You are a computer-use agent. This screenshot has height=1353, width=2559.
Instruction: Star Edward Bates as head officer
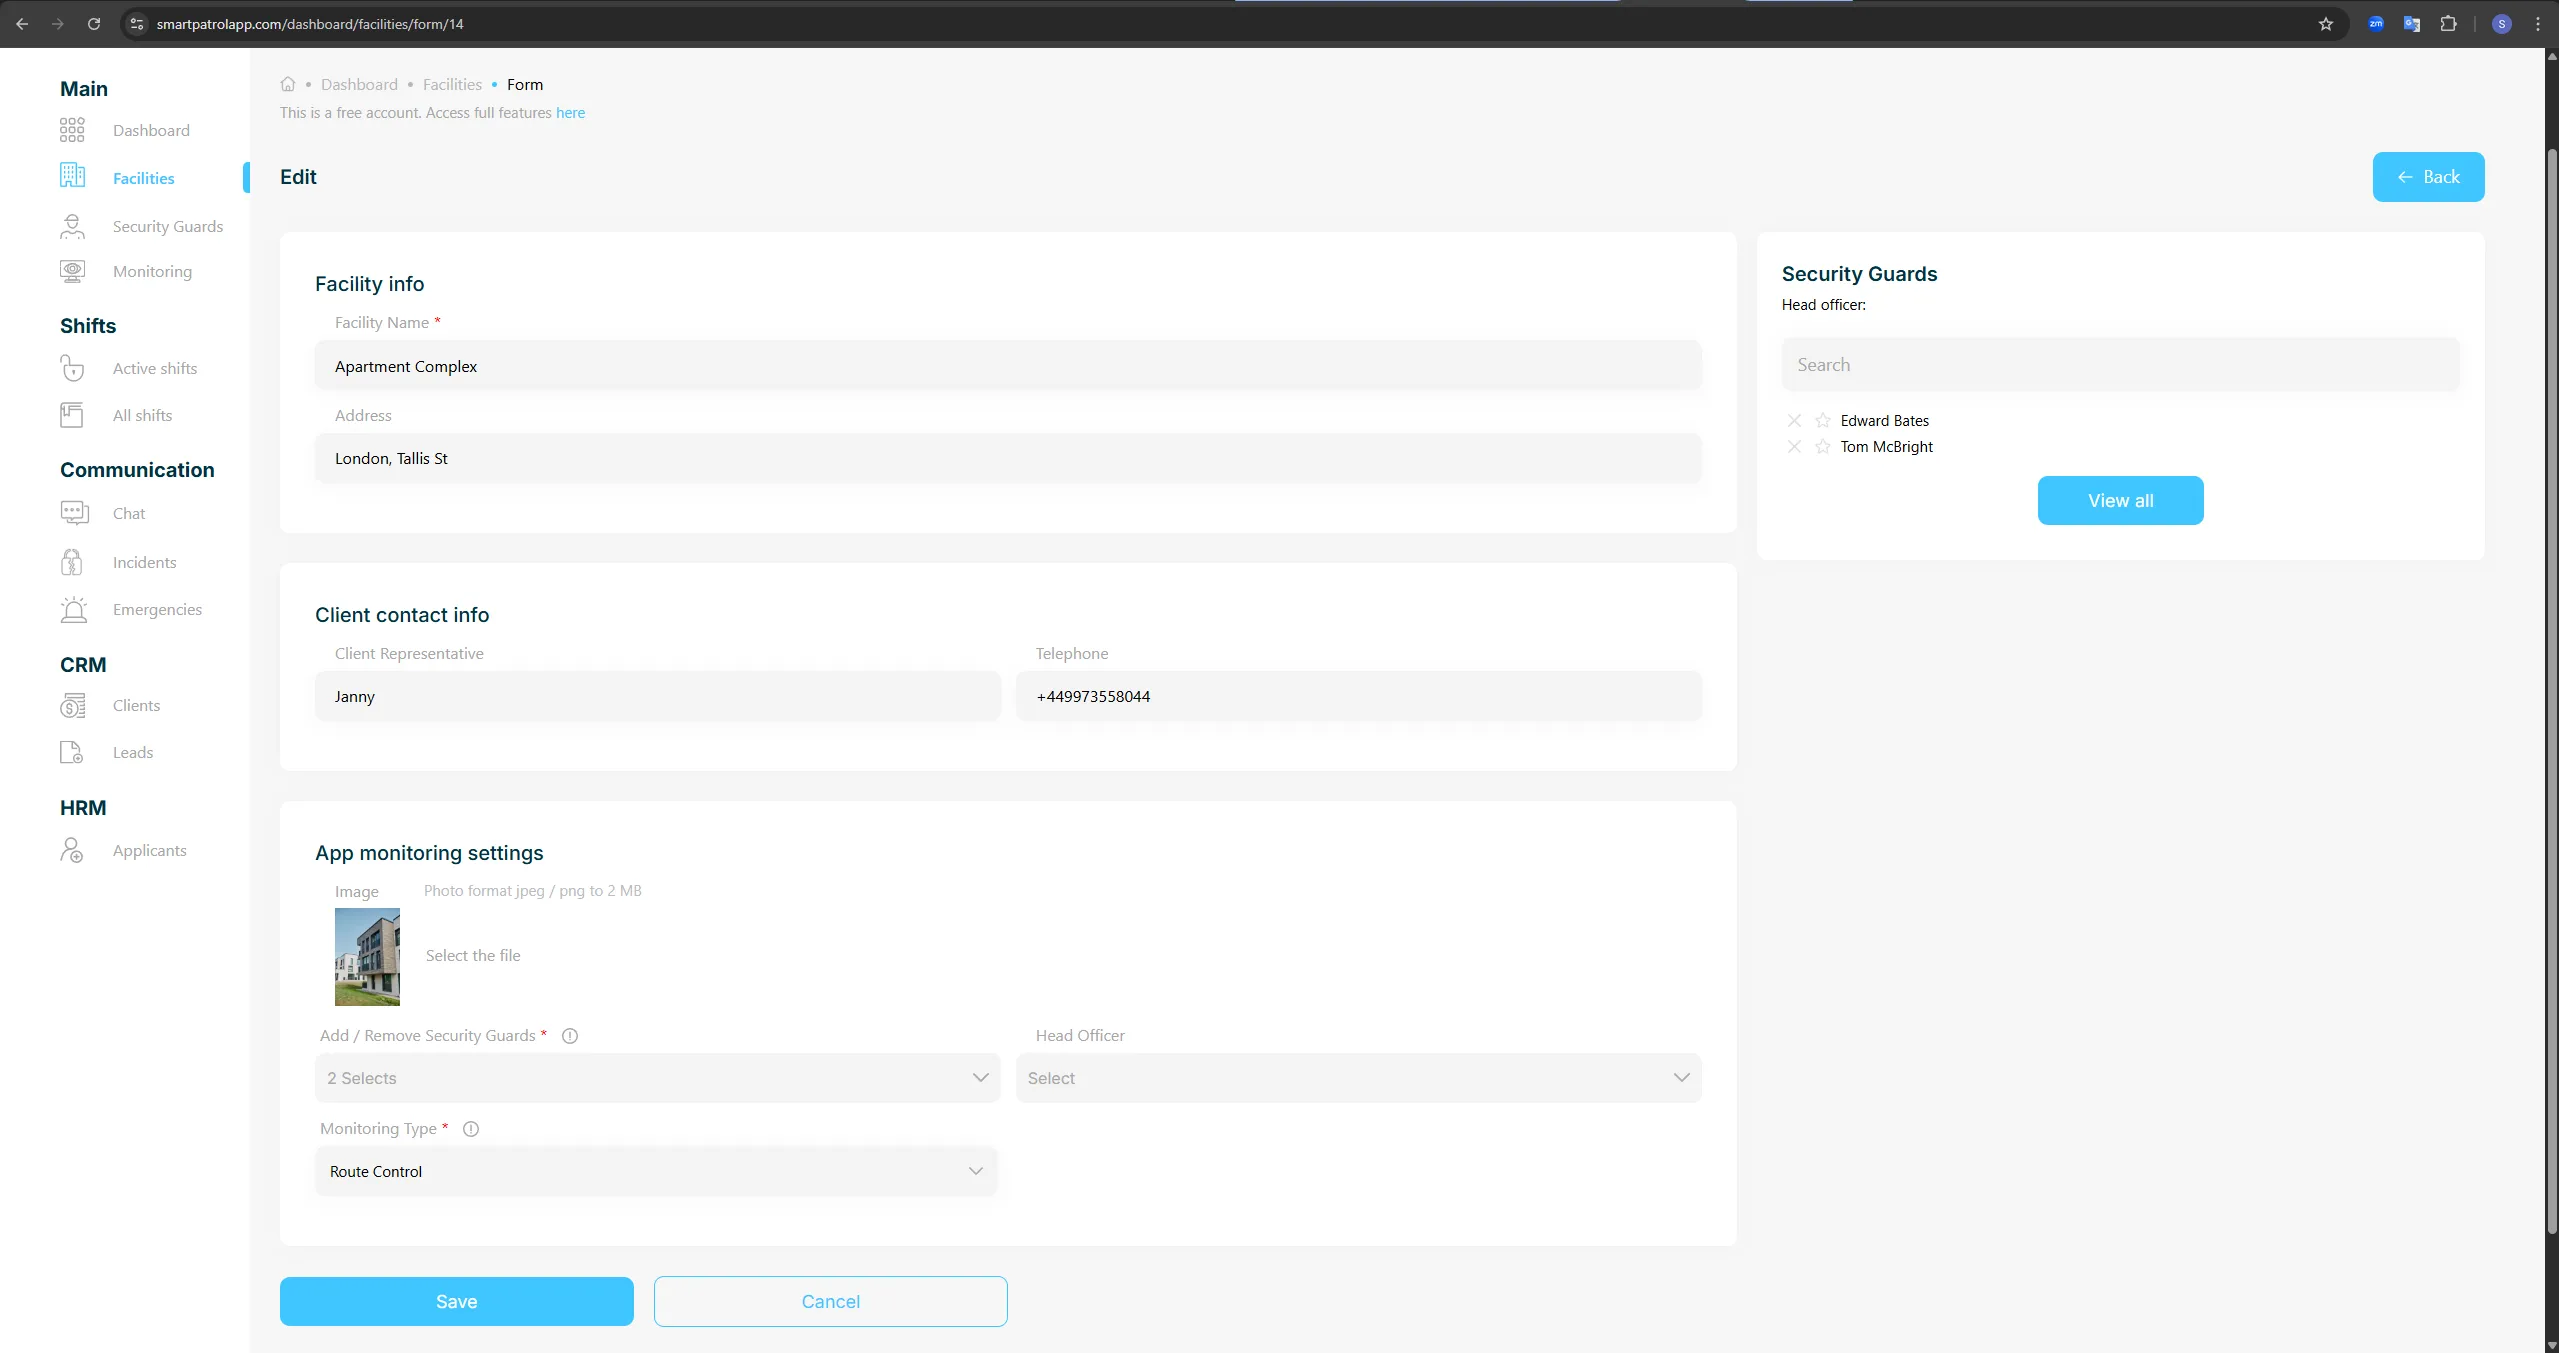tap(1823, 421)
